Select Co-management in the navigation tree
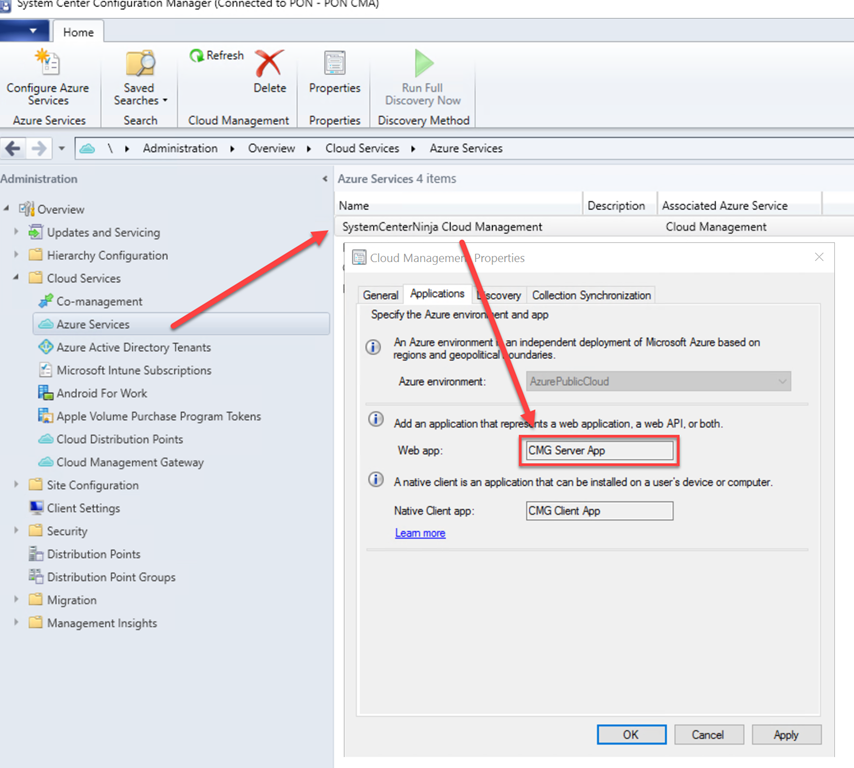This screenshot has height=768, width=854. point(99,301)
